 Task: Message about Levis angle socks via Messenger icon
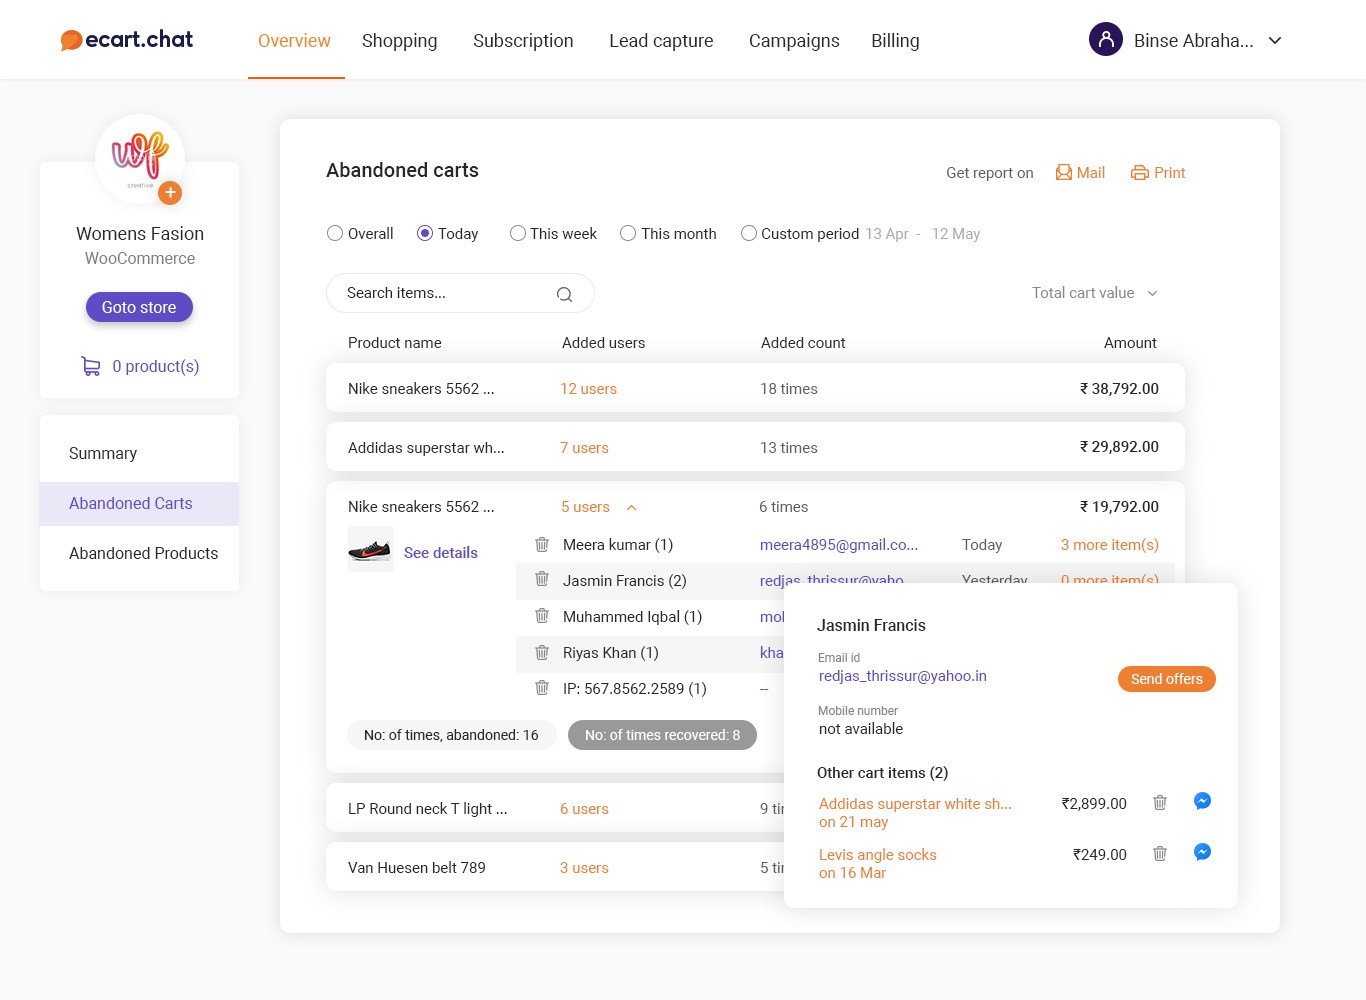tap(1203, 852)
